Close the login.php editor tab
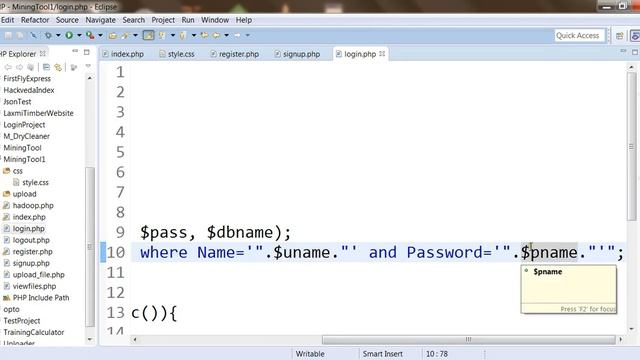Screen dimensions: 640x360 pyautogui.click(x=382, y=53)
